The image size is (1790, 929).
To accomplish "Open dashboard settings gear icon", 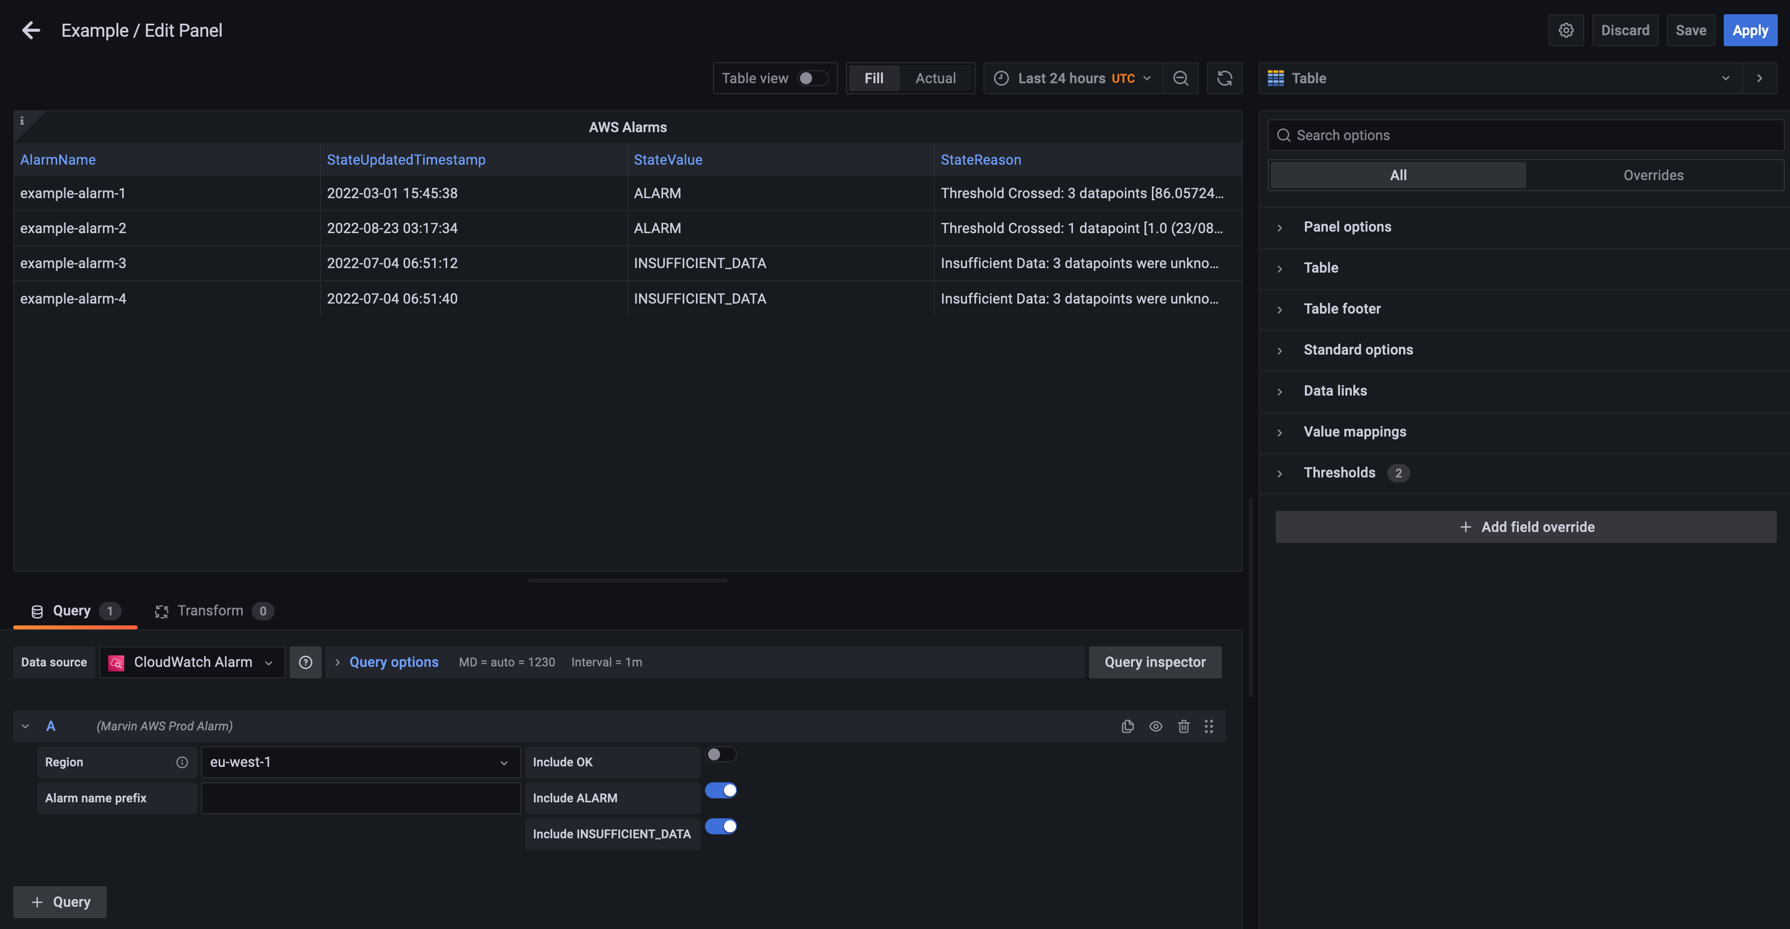I will [x=1566, y=30].
